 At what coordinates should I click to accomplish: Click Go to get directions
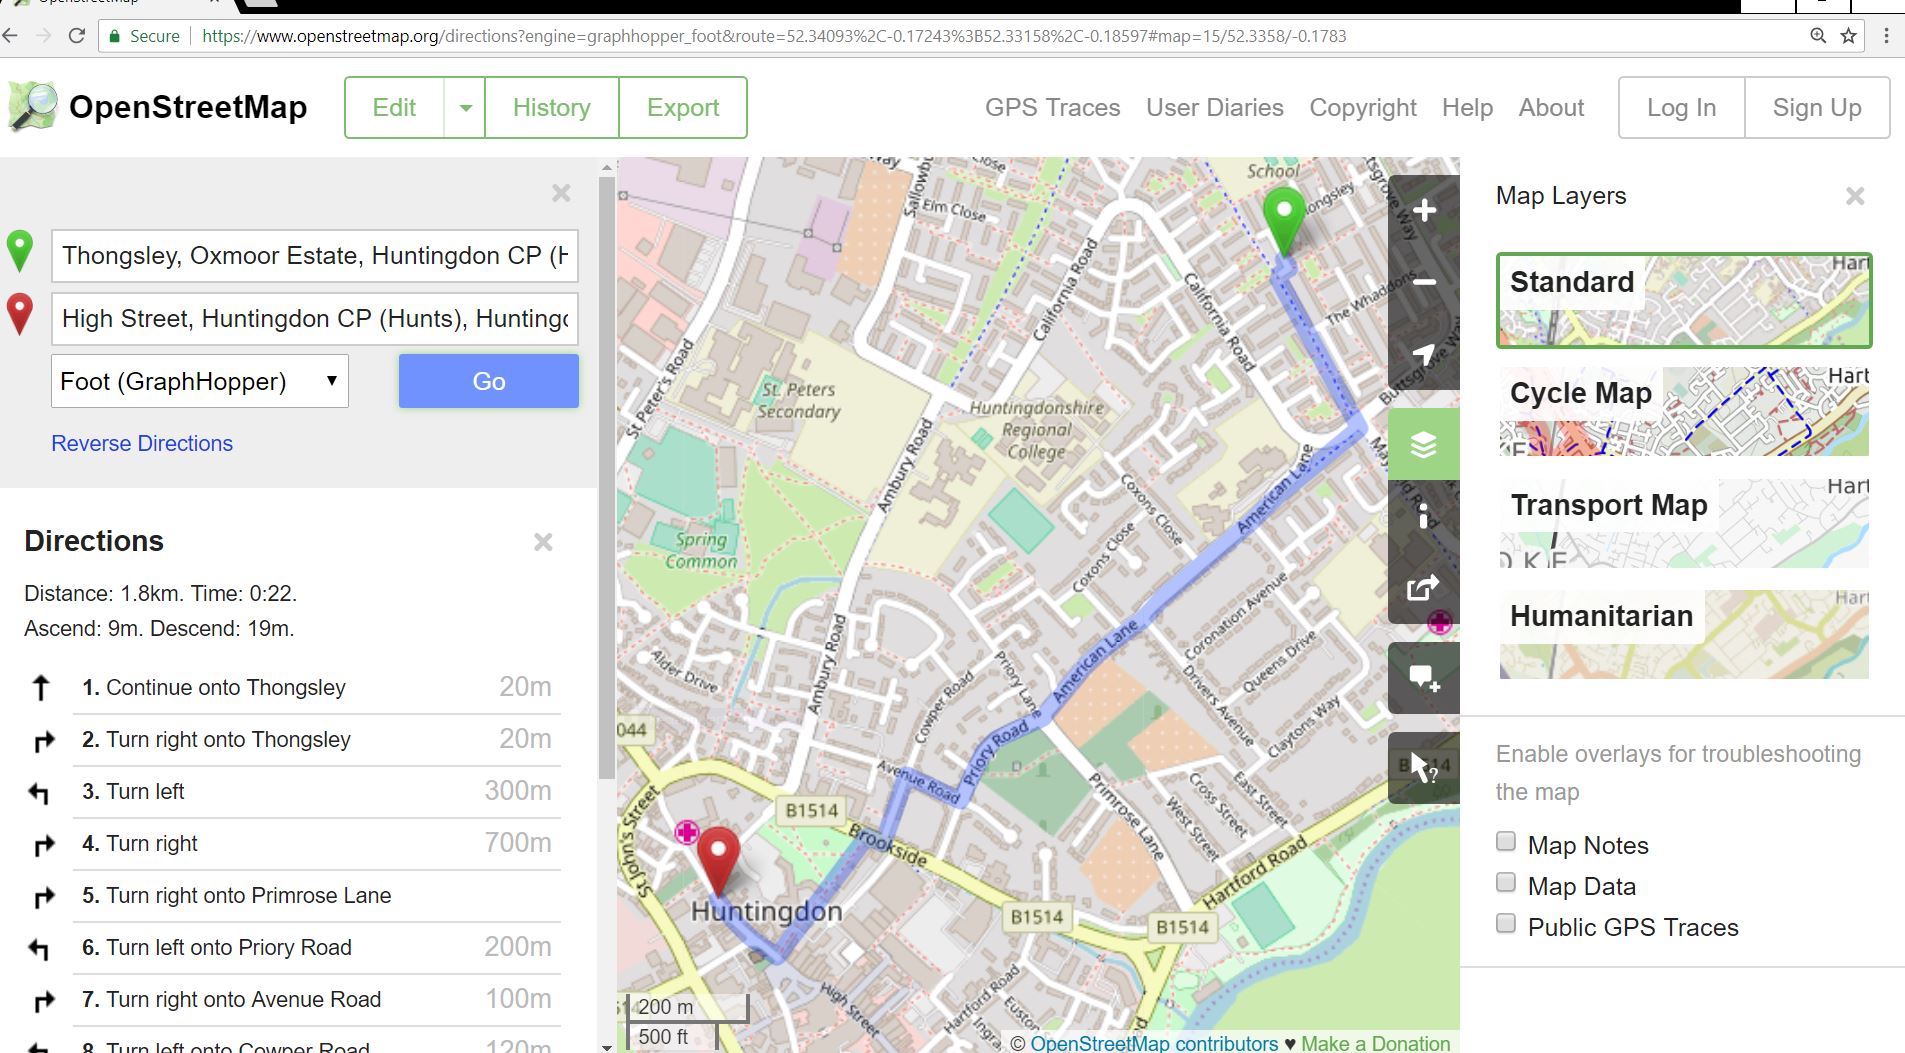click(489, 381)
